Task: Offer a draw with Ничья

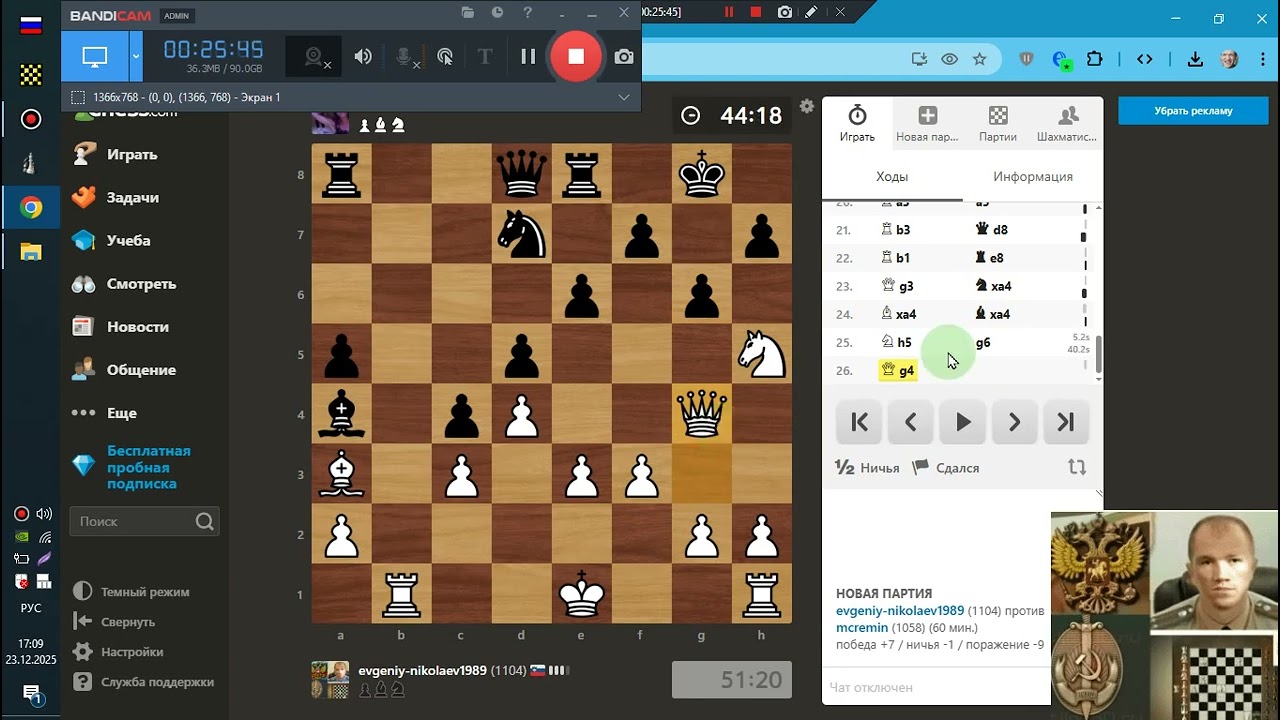Action: click(867, 468)
